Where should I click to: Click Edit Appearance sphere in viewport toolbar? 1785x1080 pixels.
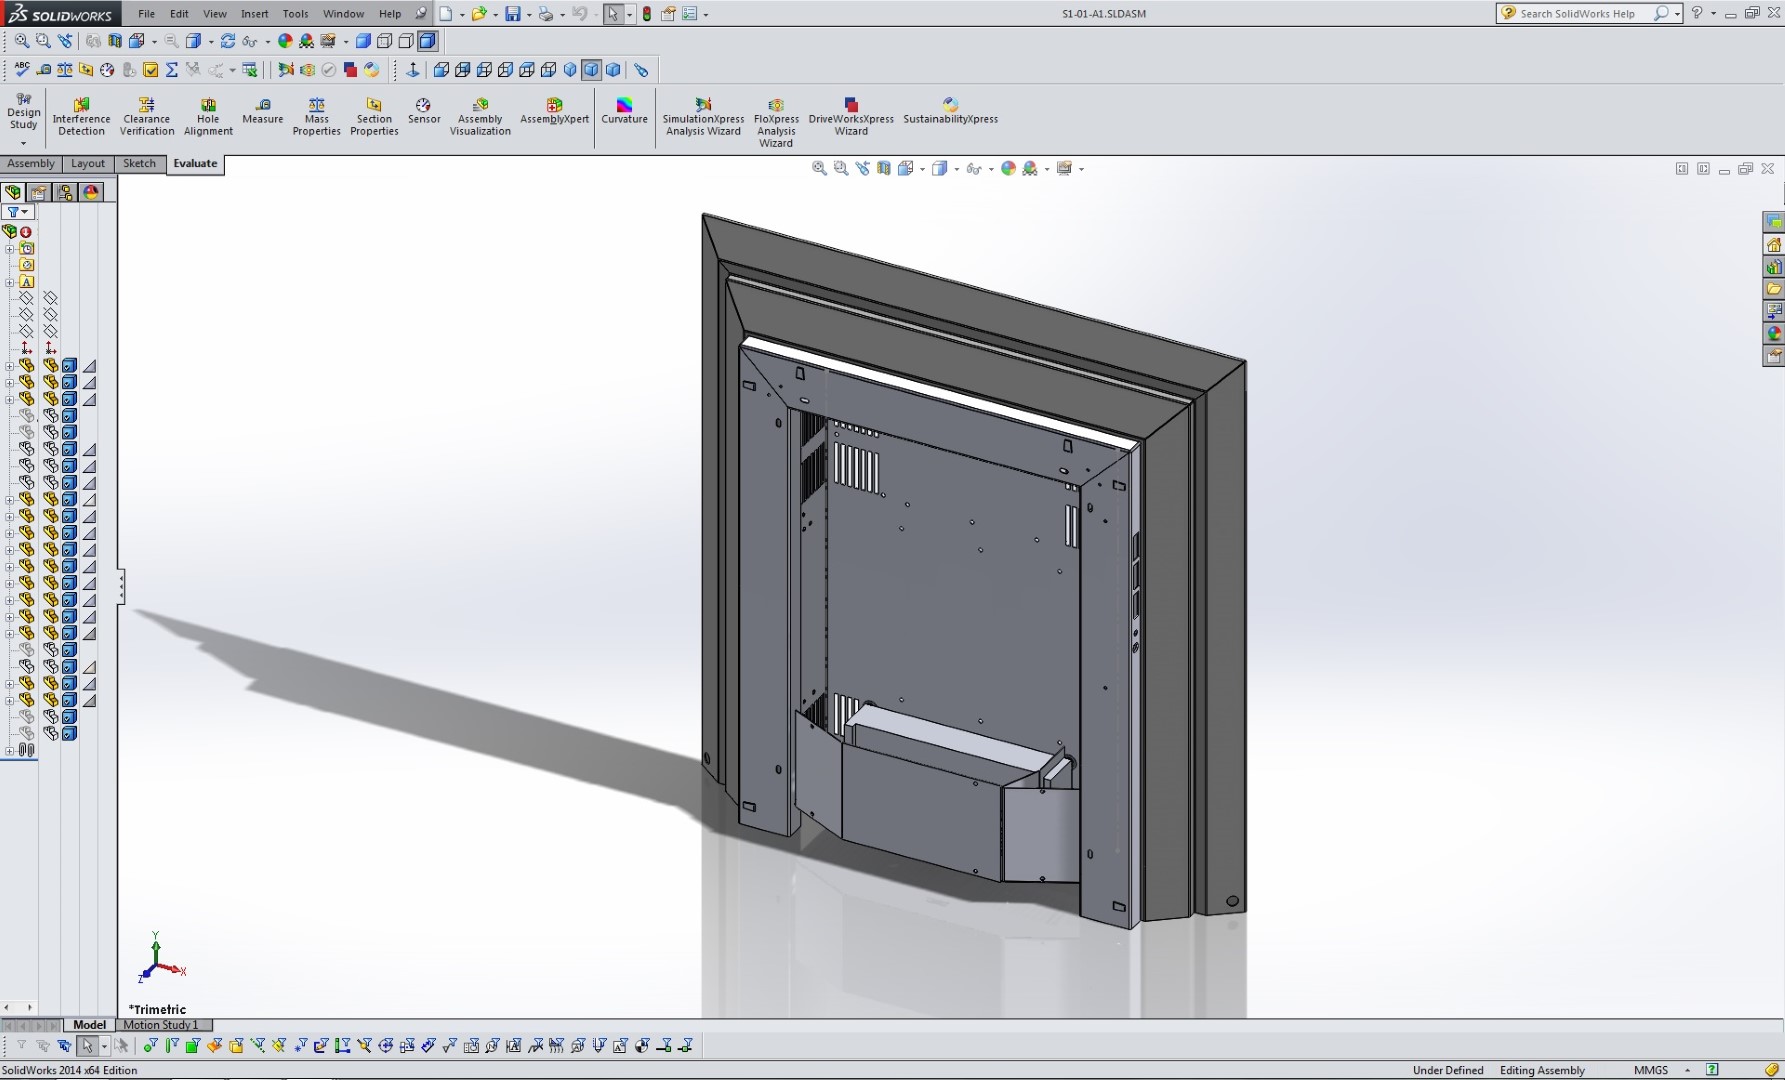(x=1008, y=168)
